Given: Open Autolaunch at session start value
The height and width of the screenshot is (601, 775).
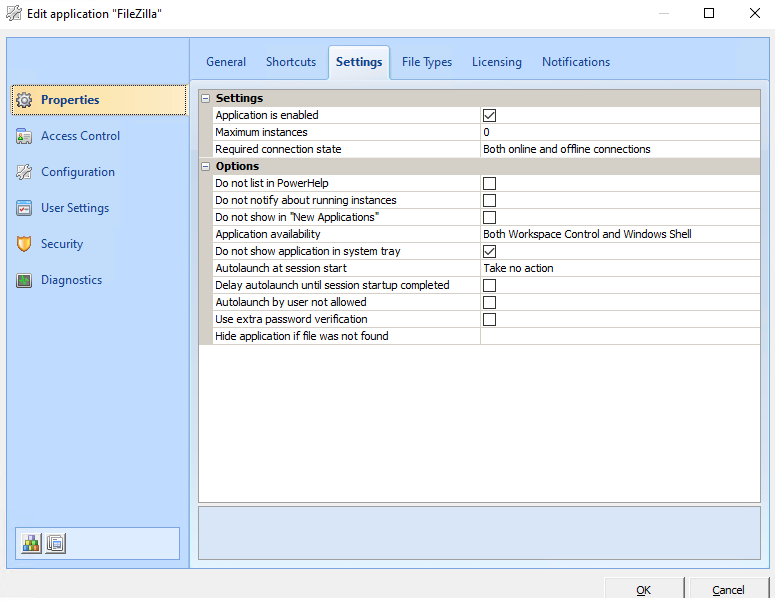Looking at the screenshot, I should (x=620, y=268).
